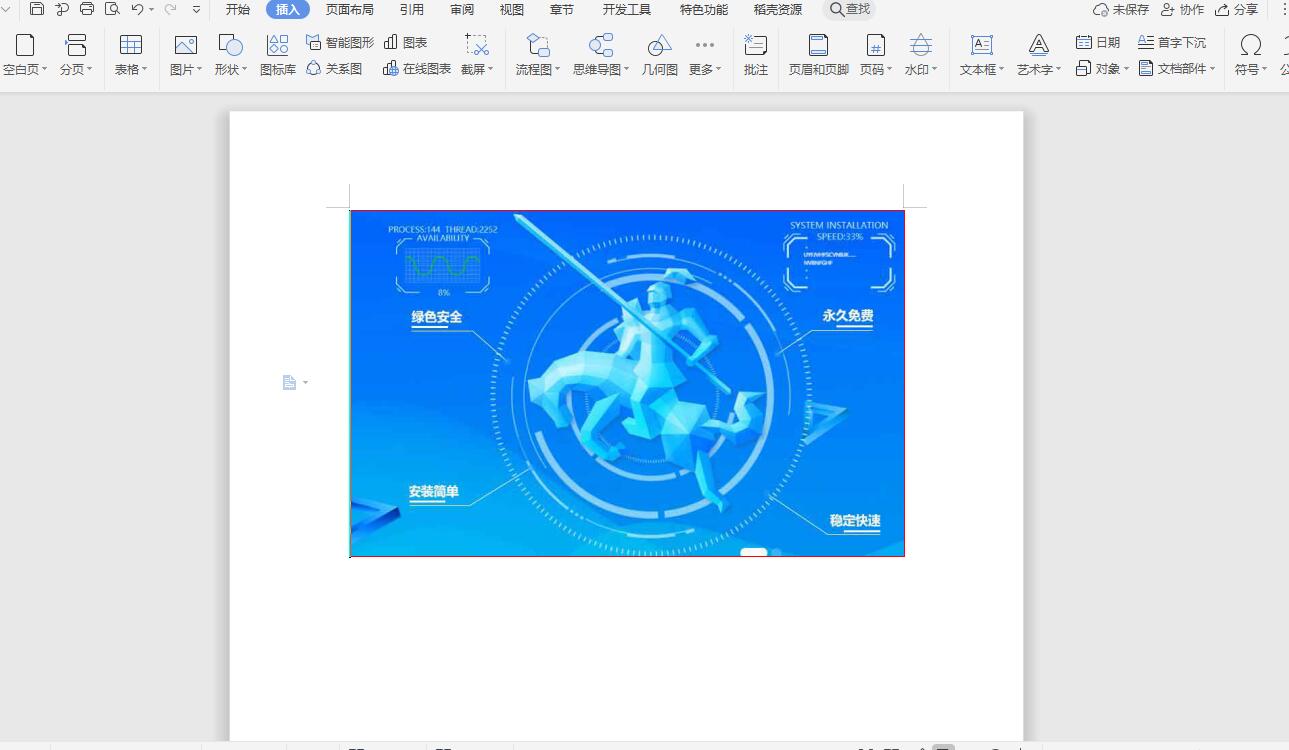The height and width of the screenshot is (750, 1289).
Task: Insert WordArt via the 艺术字 icon
Action: coord(1037,54)
